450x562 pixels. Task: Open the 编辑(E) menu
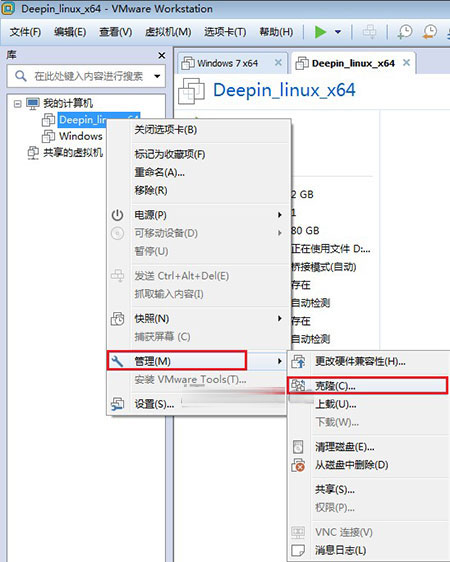(x=70, y=32)
